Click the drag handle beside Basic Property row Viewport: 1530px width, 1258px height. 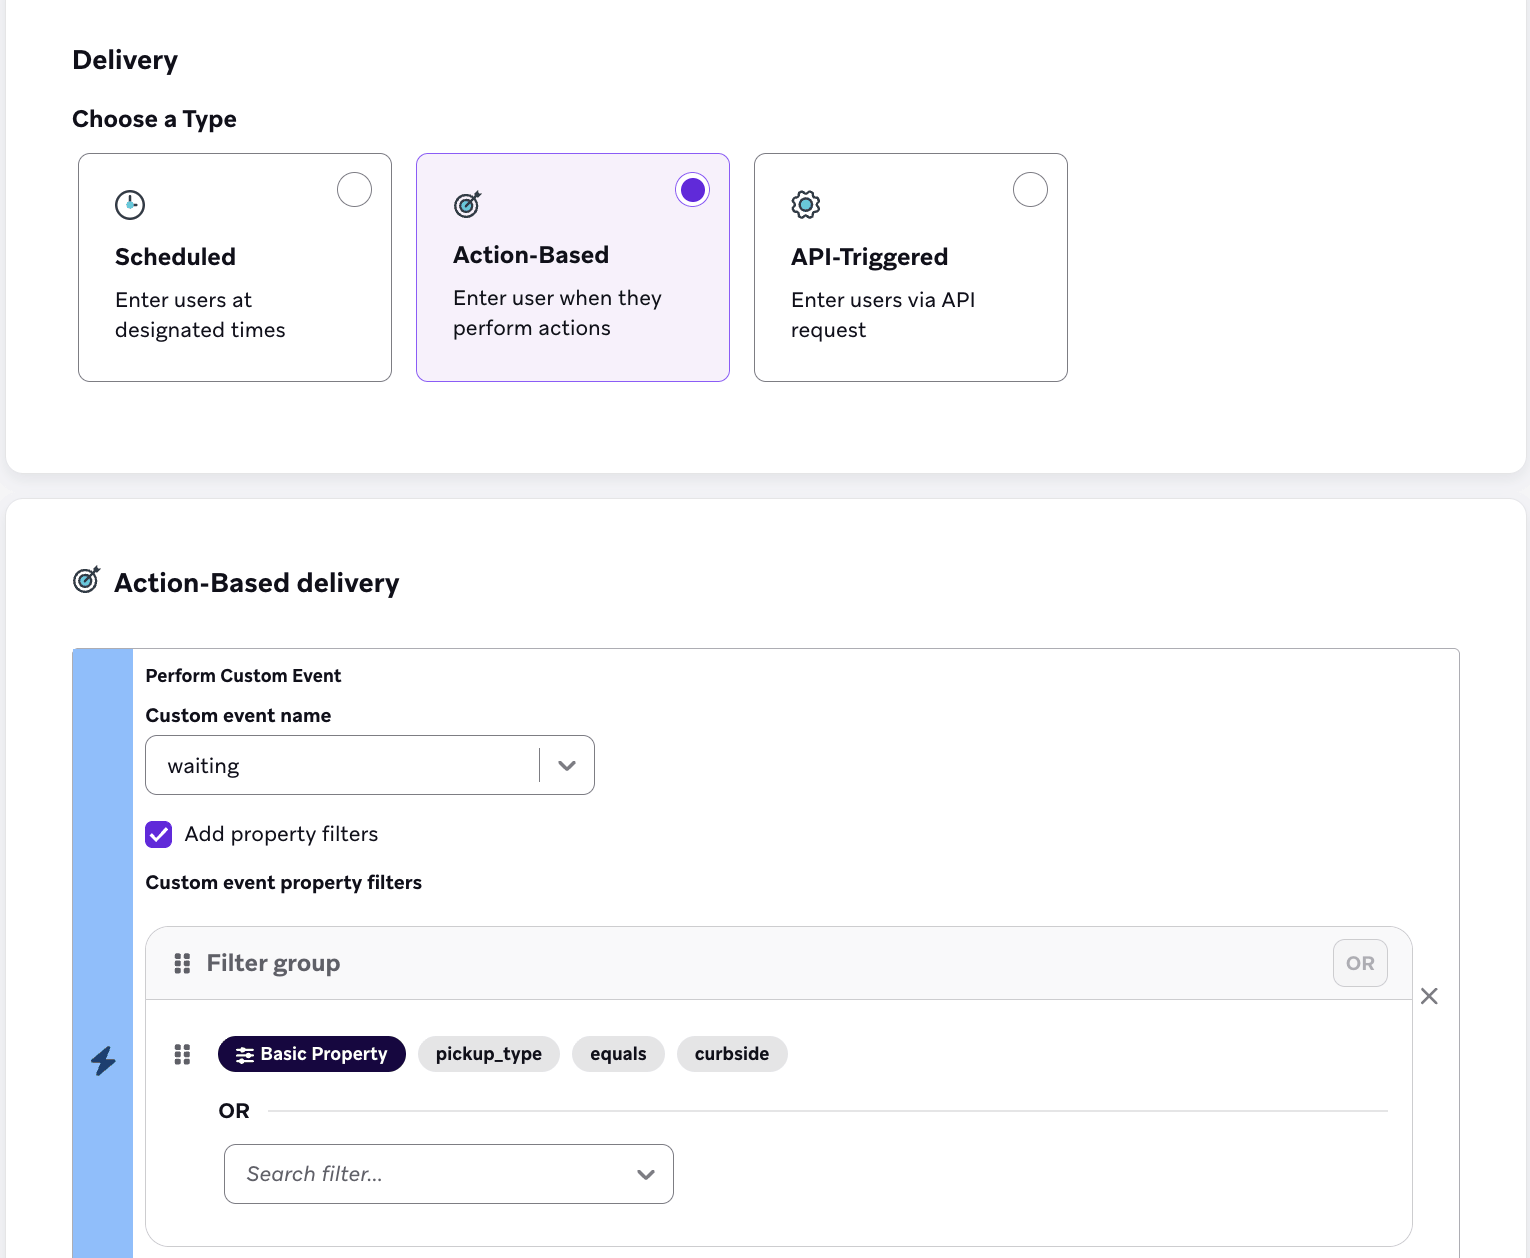click(x=181, y=1054)
